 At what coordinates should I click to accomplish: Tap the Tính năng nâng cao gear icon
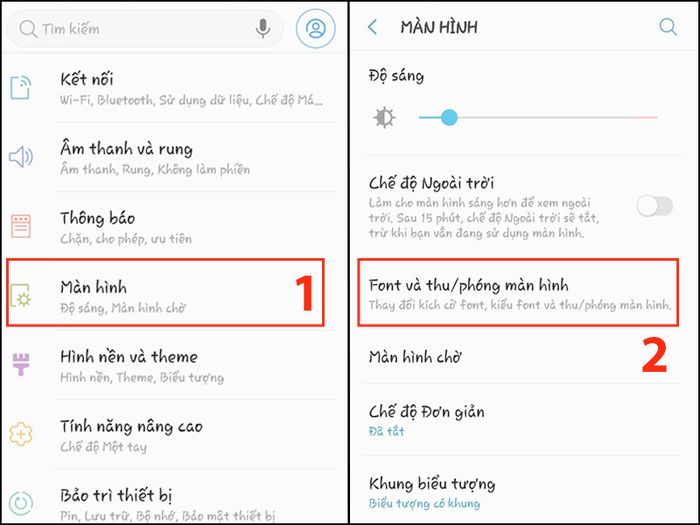pyautogui.click(x=21, y=433)
